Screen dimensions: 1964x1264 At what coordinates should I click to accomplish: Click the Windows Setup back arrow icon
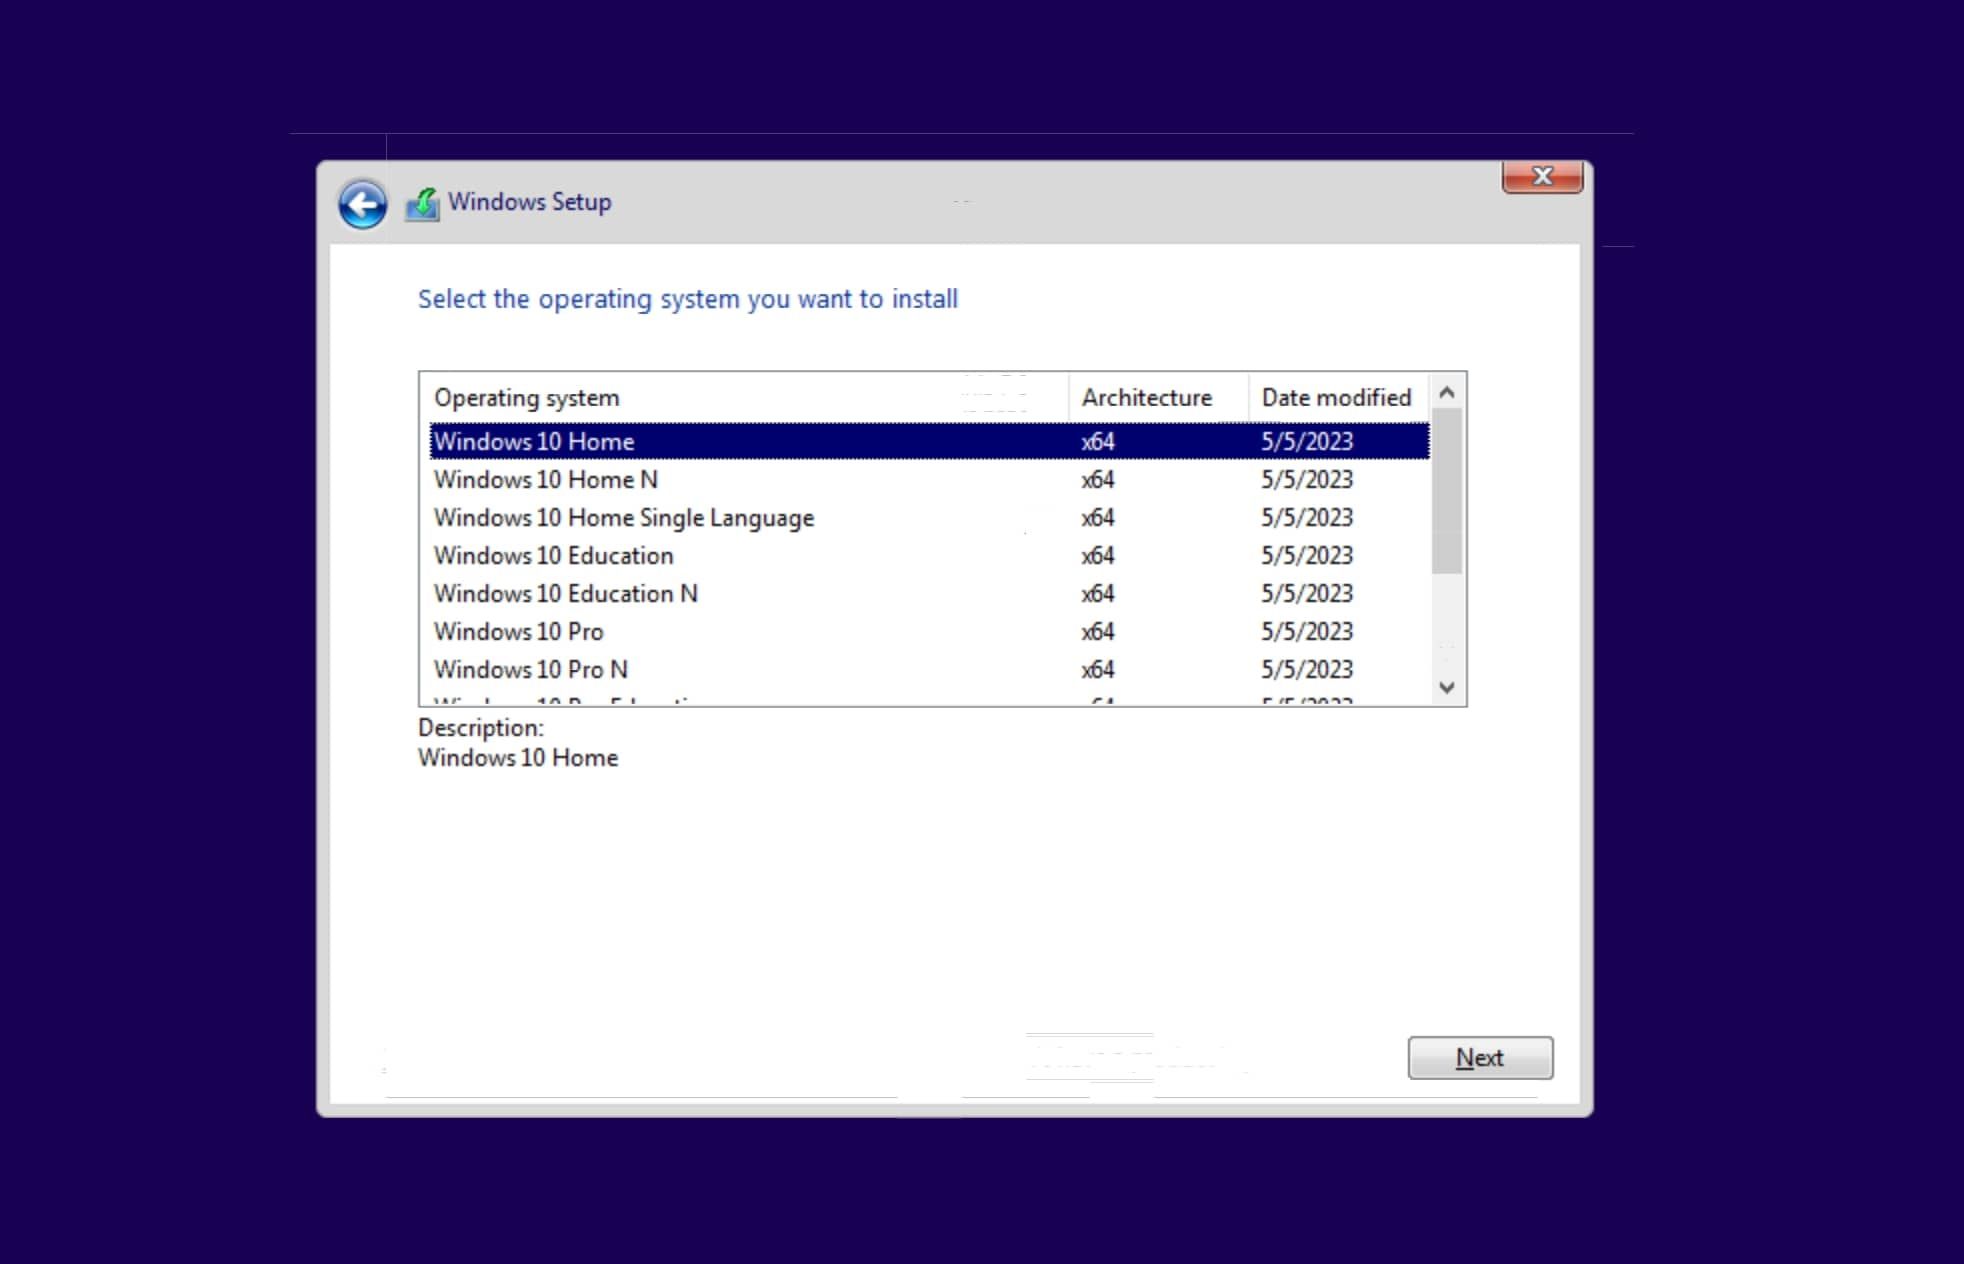361,202
